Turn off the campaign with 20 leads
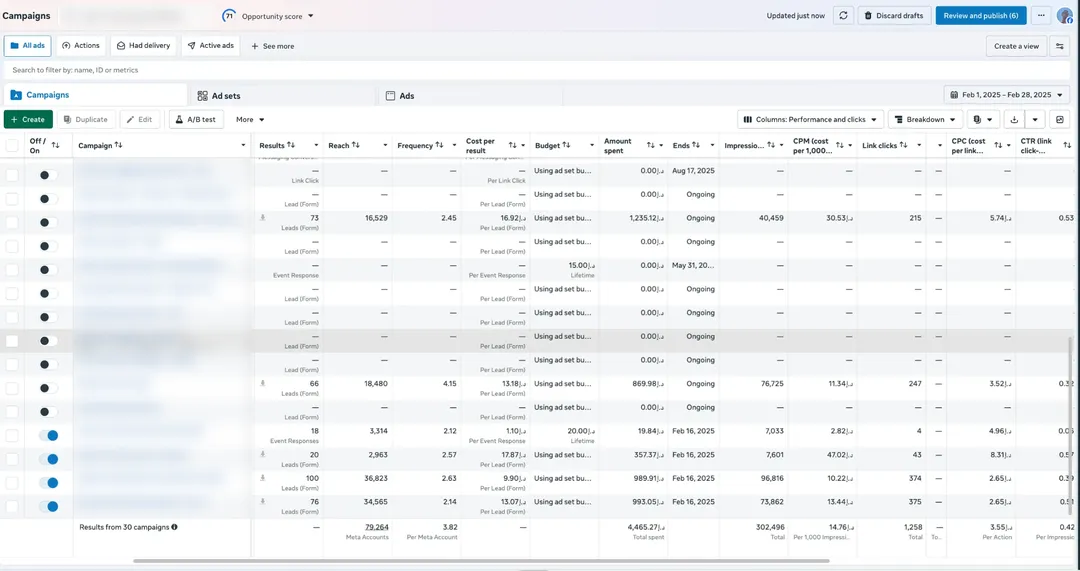1080x571 pixels. tap(48, 459)
